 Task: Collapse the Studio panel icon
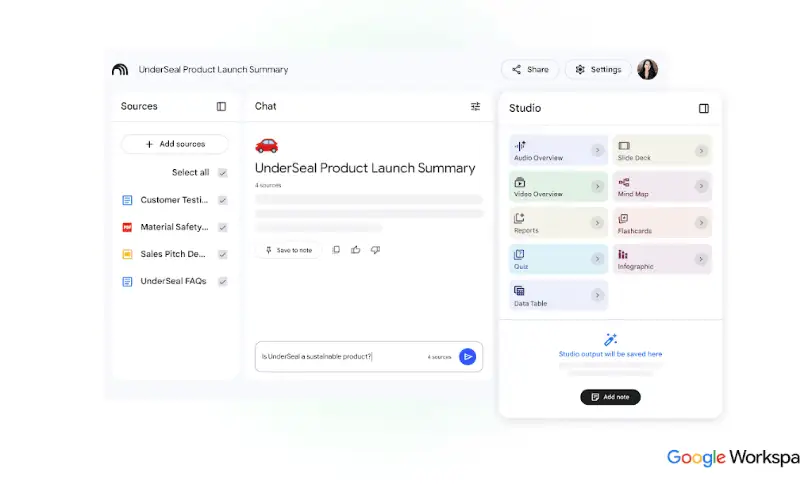point(704,108)
